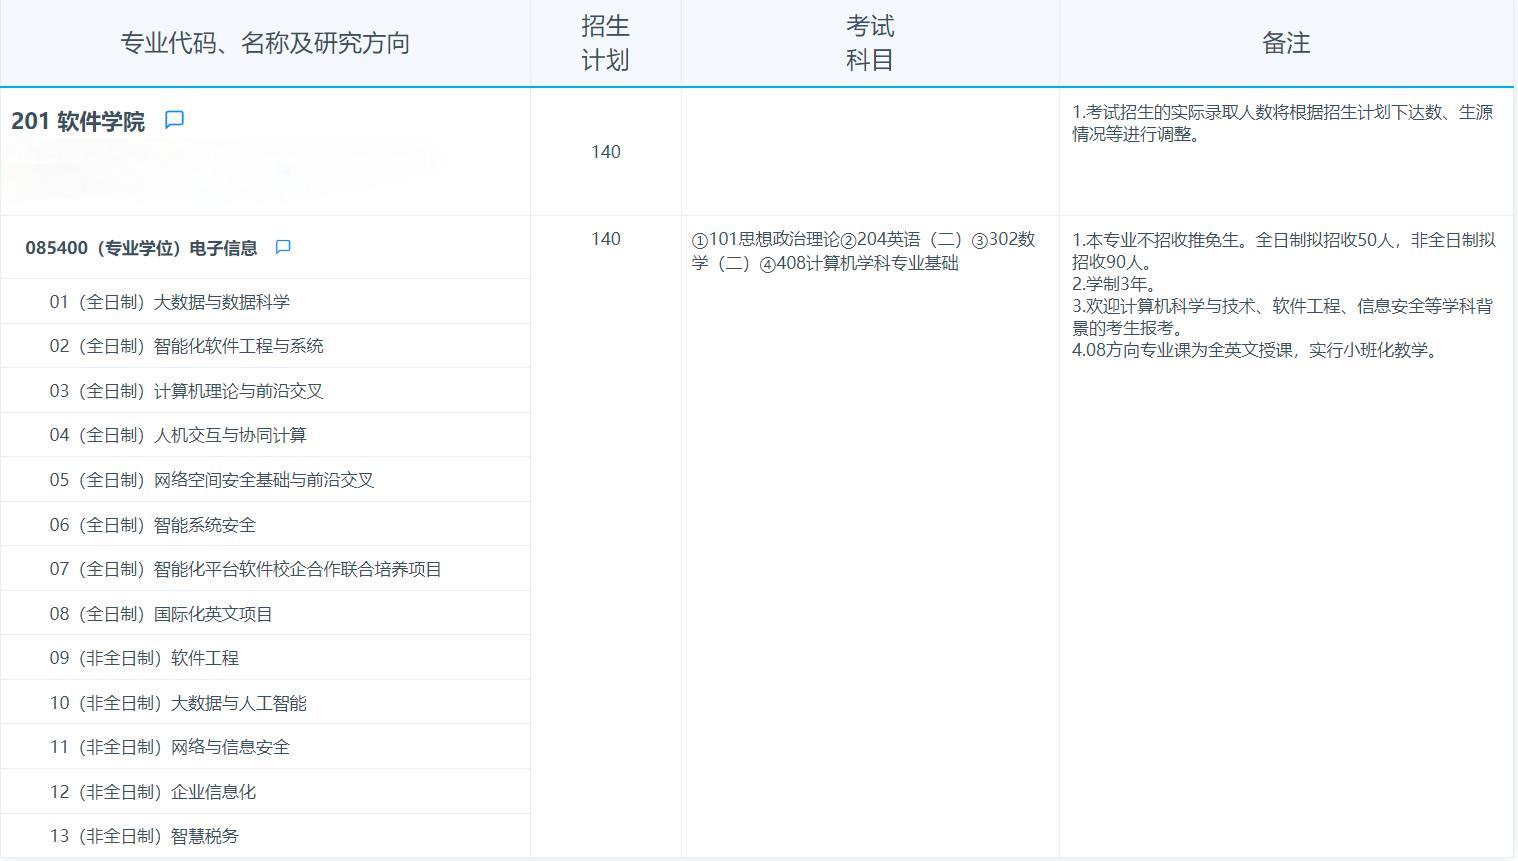This screenshot has height=861, width=1518.
Task: Click the 备注 column header
Action: click(1287, 43)
